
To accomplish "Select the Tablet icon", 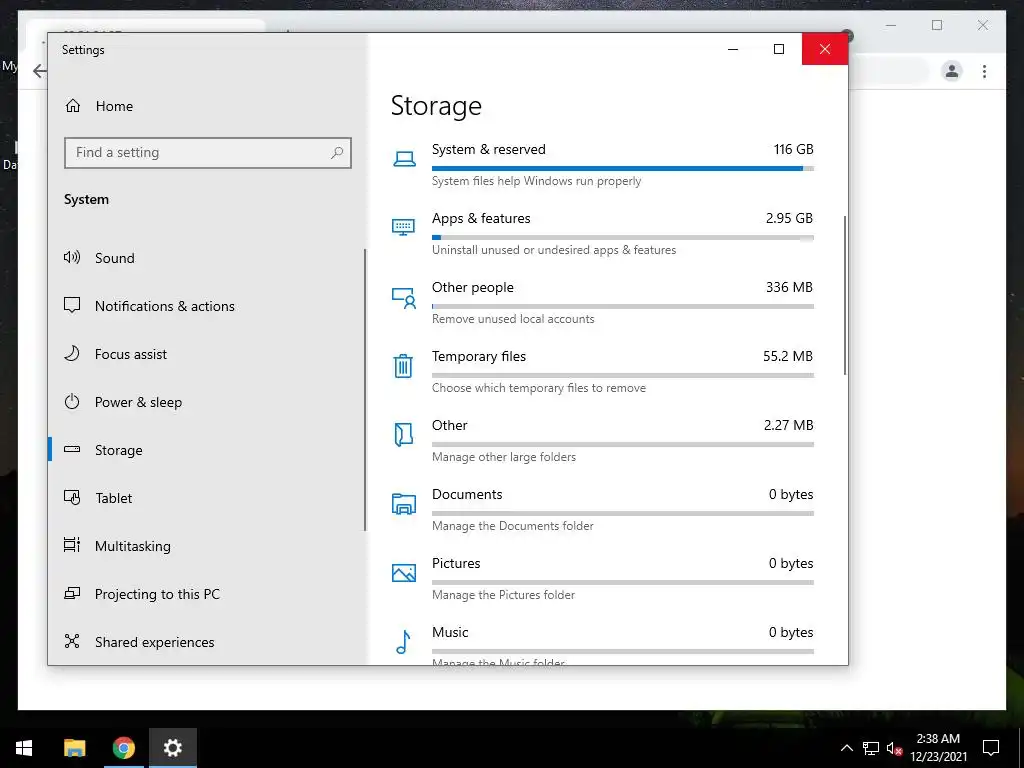I will tap(72, 498).
